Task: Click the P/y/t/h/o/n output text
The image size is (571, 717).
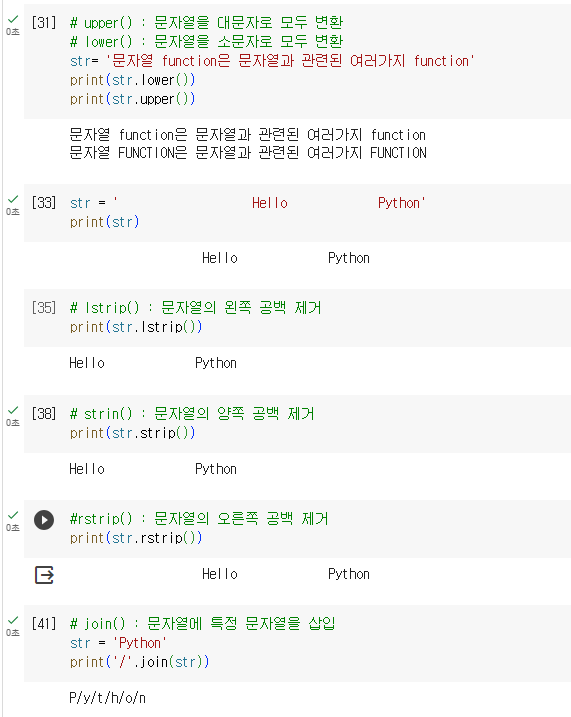Action: (107, 698)
